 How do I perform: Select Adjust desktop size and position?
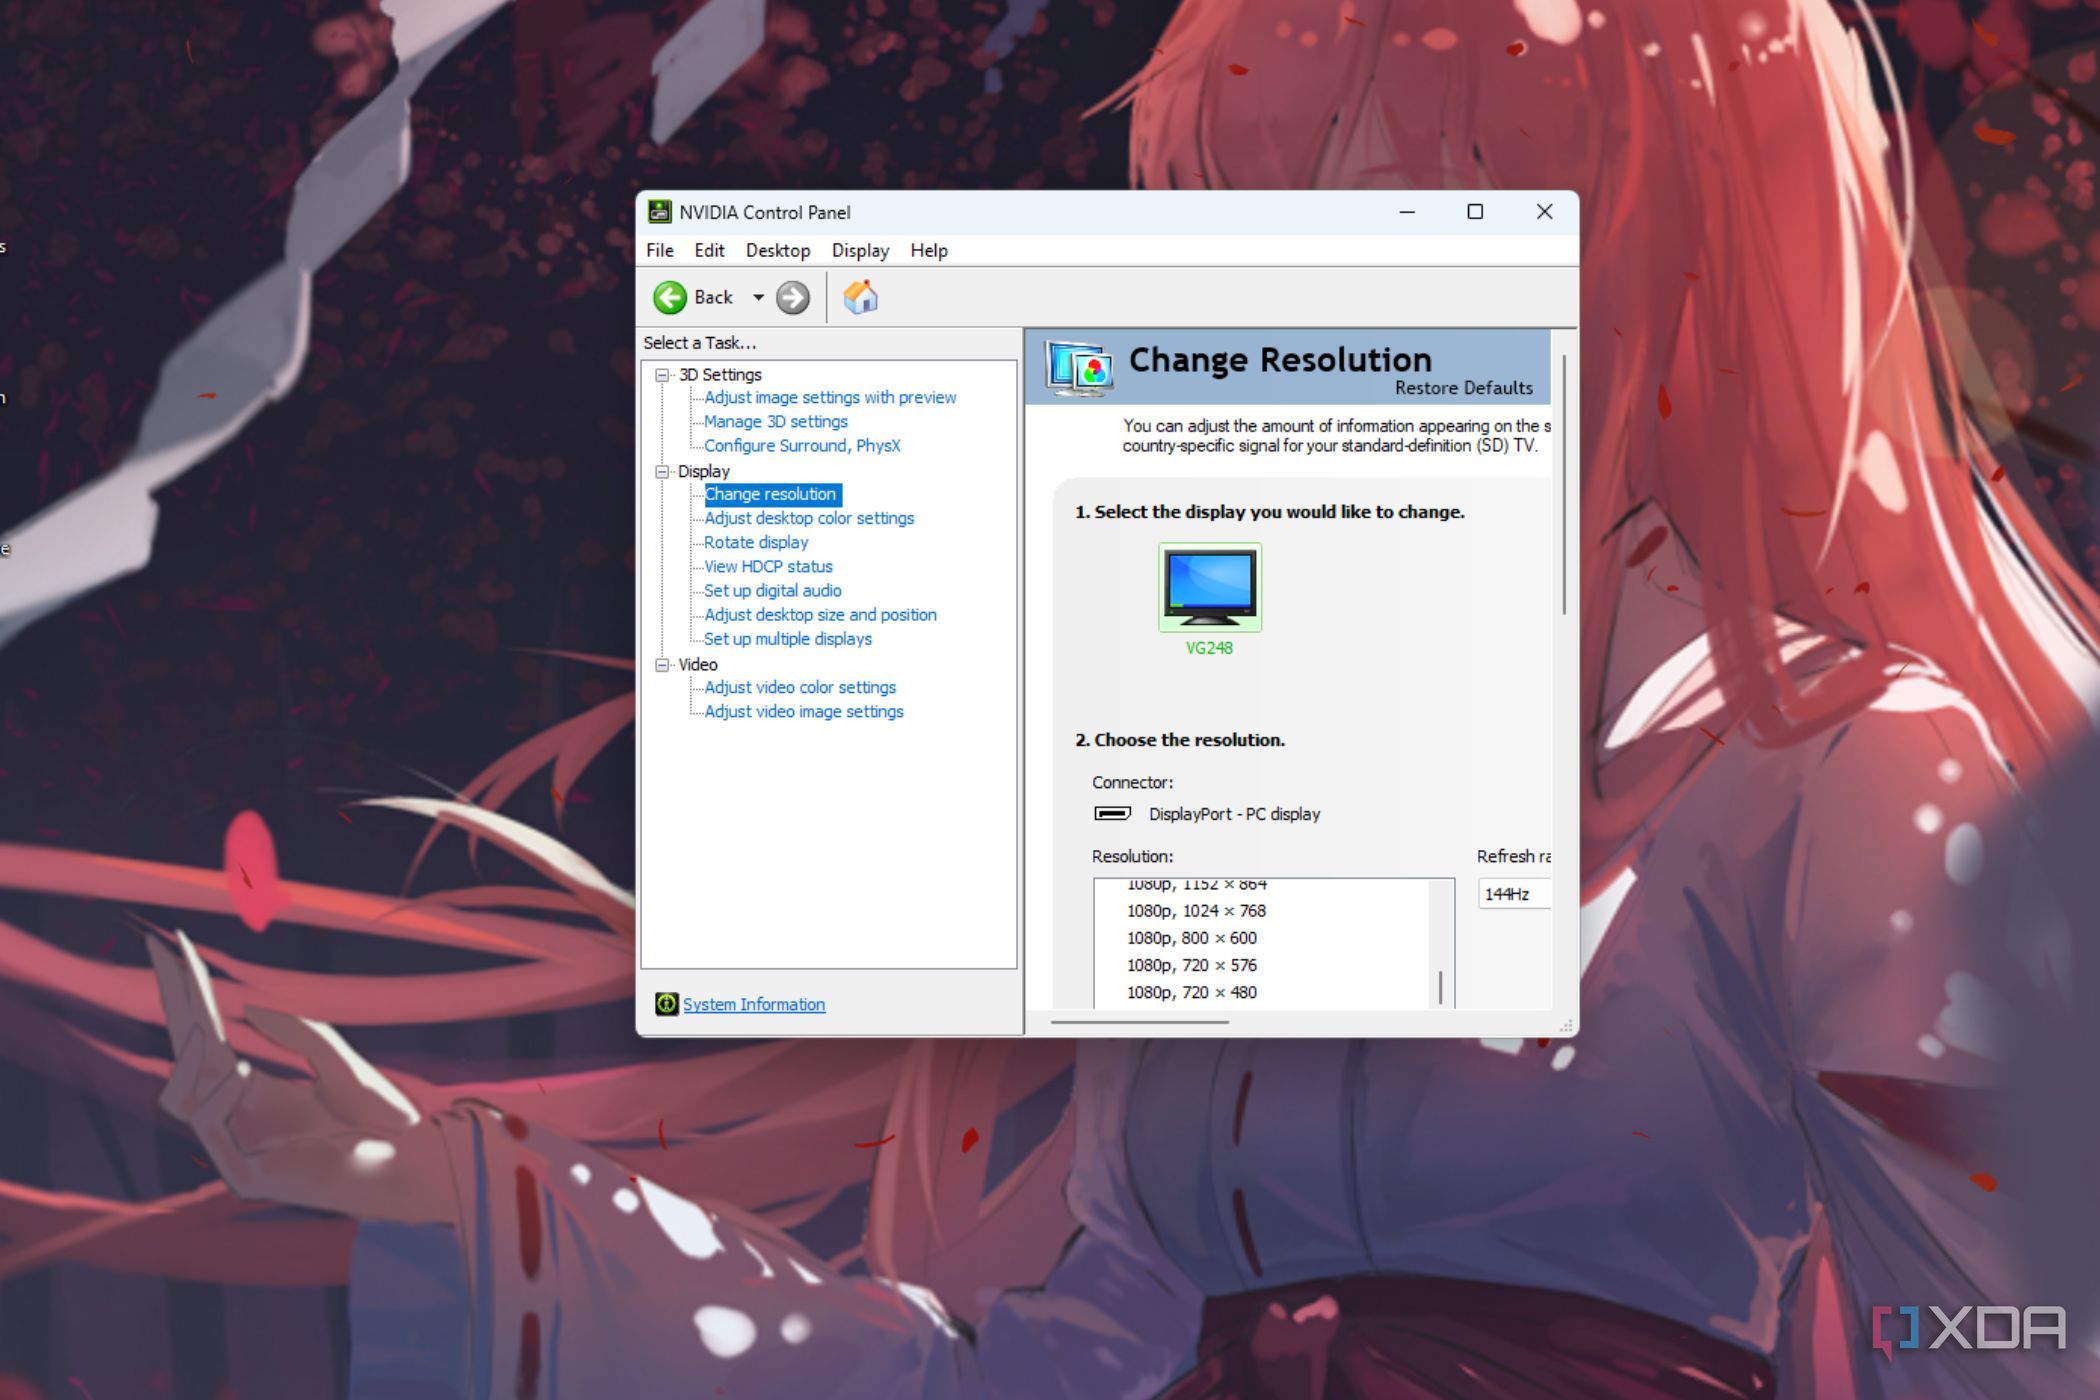[820, 615]
